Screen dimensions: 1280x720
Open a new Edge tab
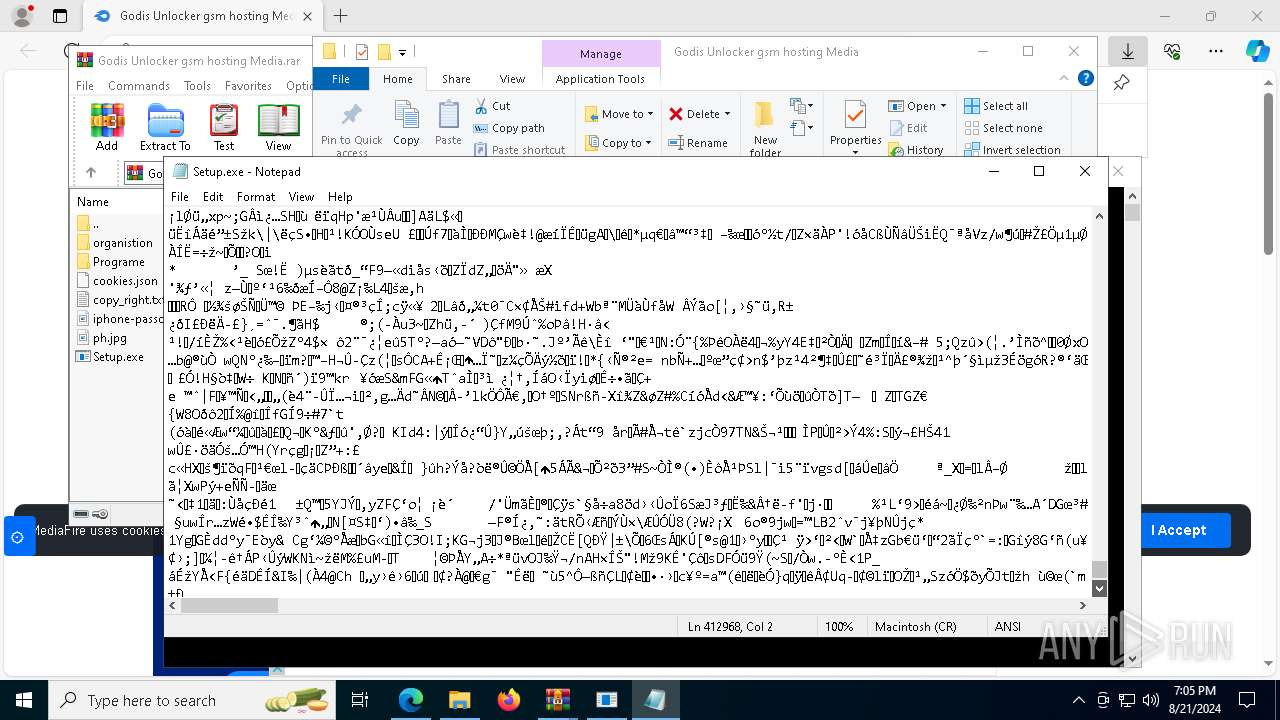[x=340, y=16]
